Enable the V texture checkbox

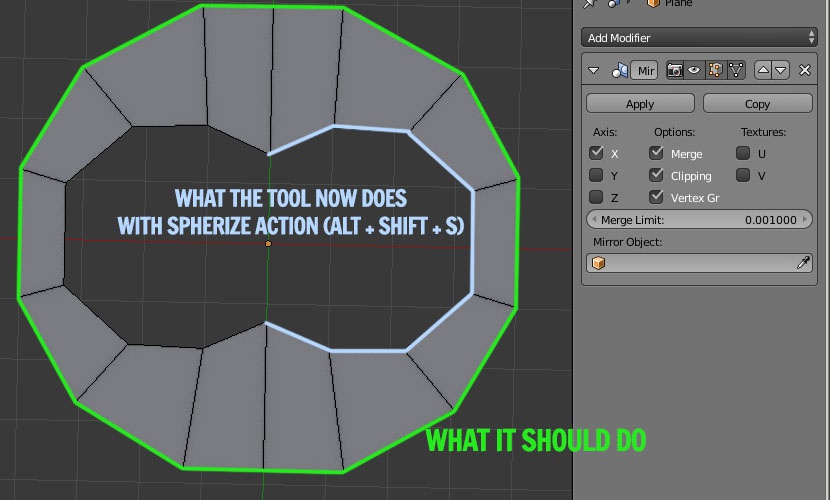click(x=743, y=175)
